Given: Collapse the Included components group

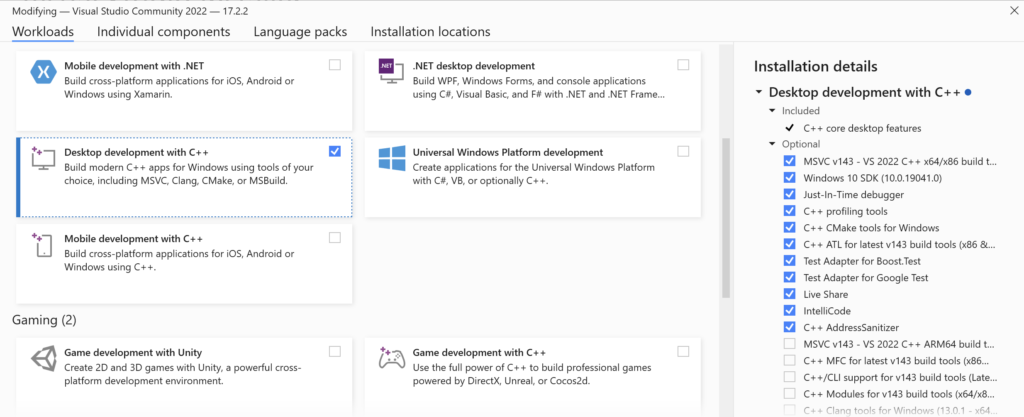Looking at the screenshot, I should pos(773,111).
